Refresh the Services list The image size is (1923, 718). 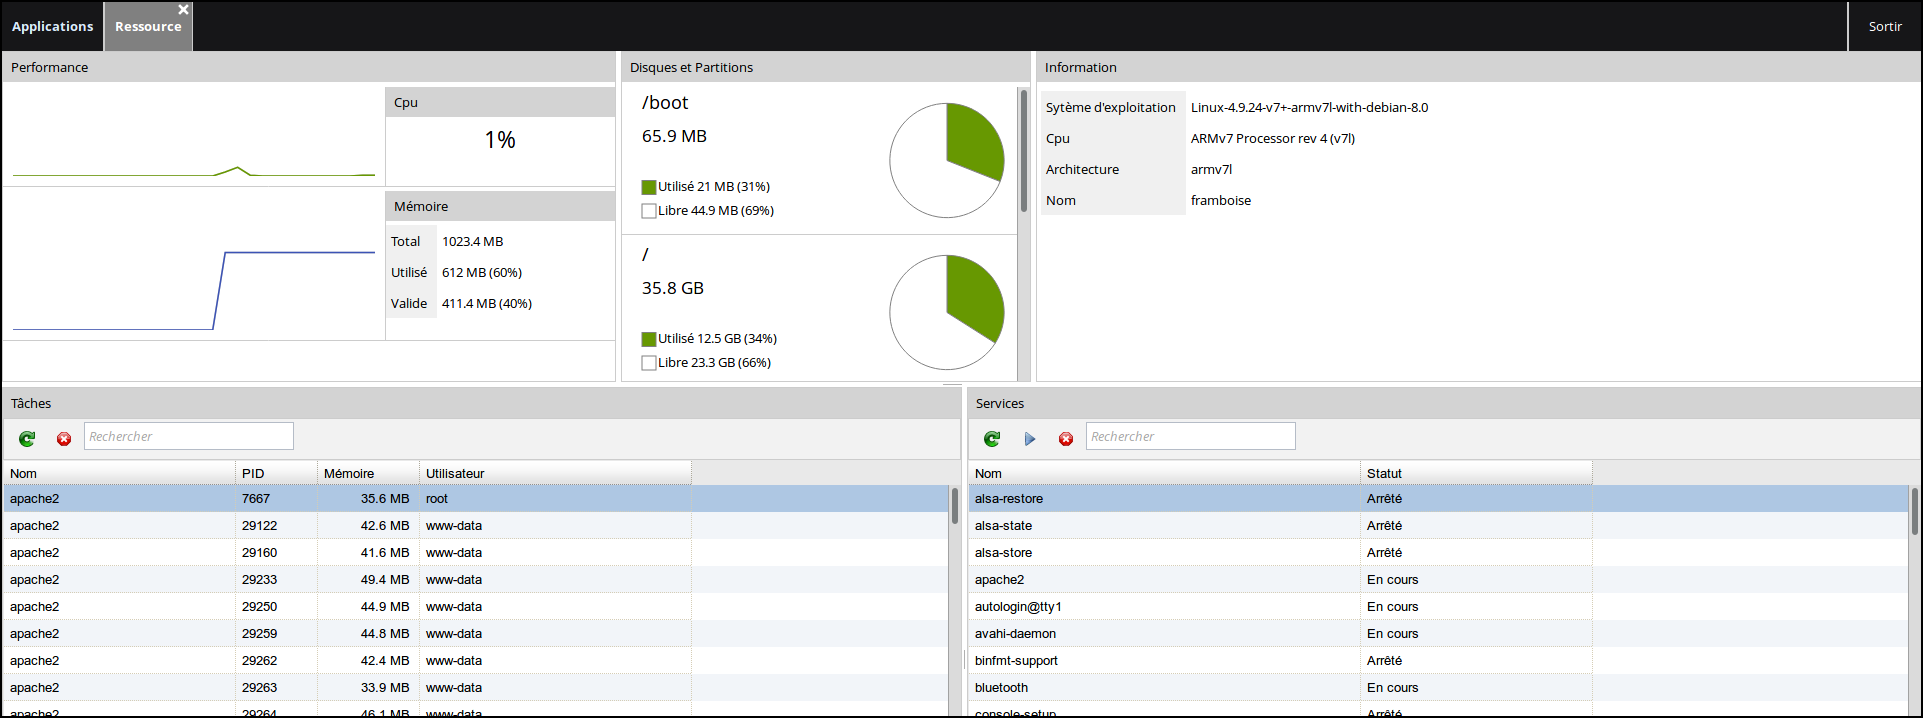992,438
